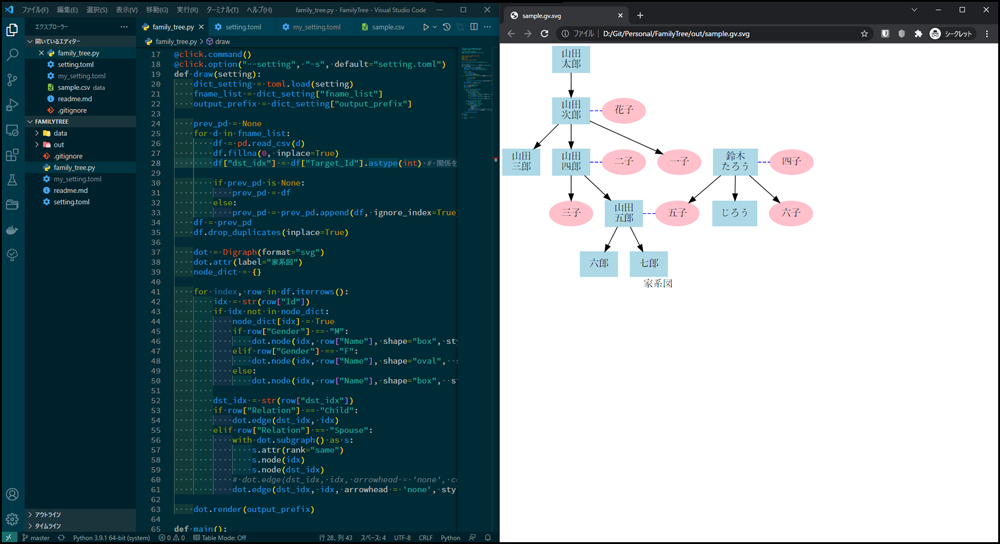This screenshot has width=1000, height=544.
Task: Open a new Chrome tab
Action: 640,15
